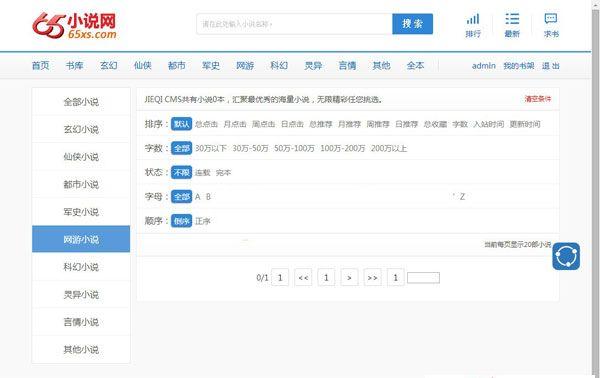Select 玄幻小说 in the sidebar
The width and height of the screenshot is (600, 378).
[x=81, y=129]
